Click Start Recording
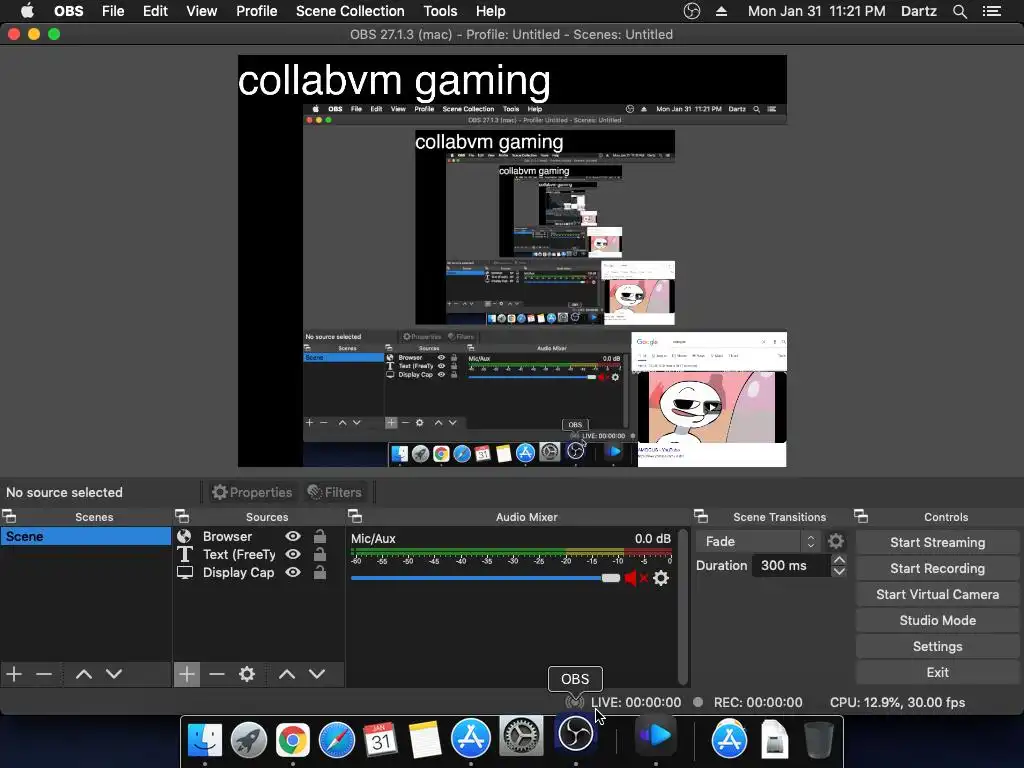Image resolution: width=1024 pixels, height=768 pixels. (937, 568)
